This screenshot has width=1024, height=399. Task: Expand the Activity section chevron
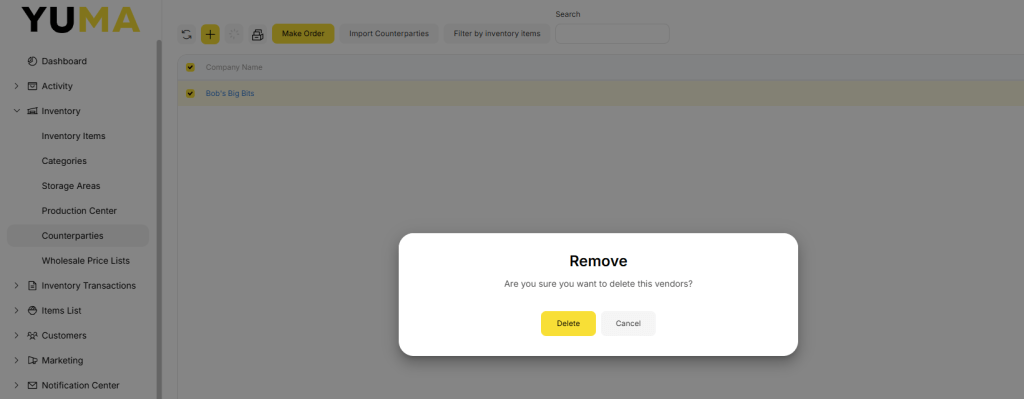click(x=16, y=86)
